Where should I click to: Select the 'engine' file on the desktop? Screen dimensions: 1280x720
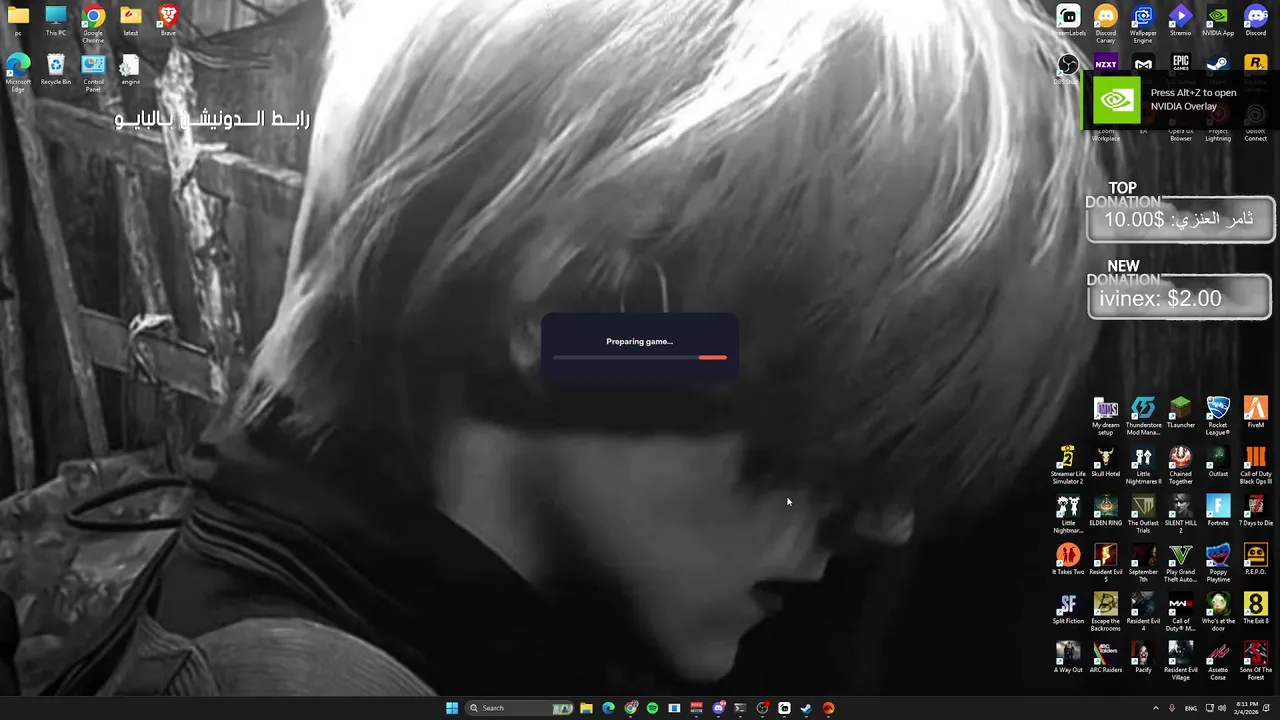[x=131, y=70]
